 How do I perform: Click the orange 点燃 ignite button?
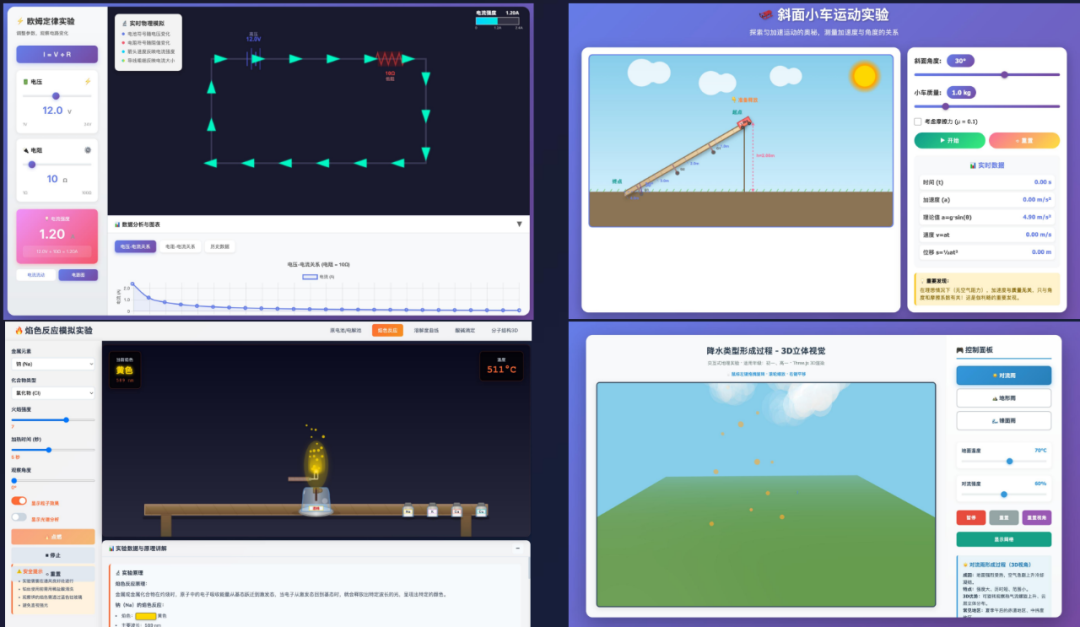(53, 536)
